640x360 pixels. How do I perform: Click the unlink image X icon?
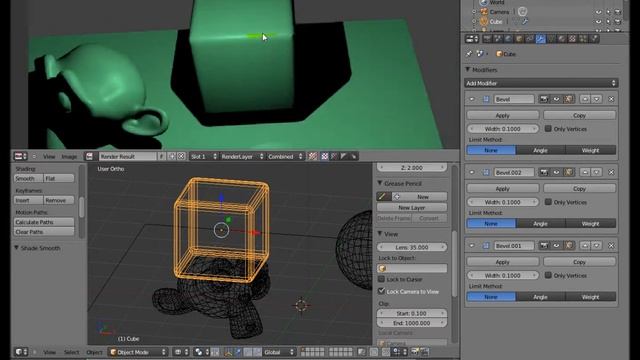[181, 156]
